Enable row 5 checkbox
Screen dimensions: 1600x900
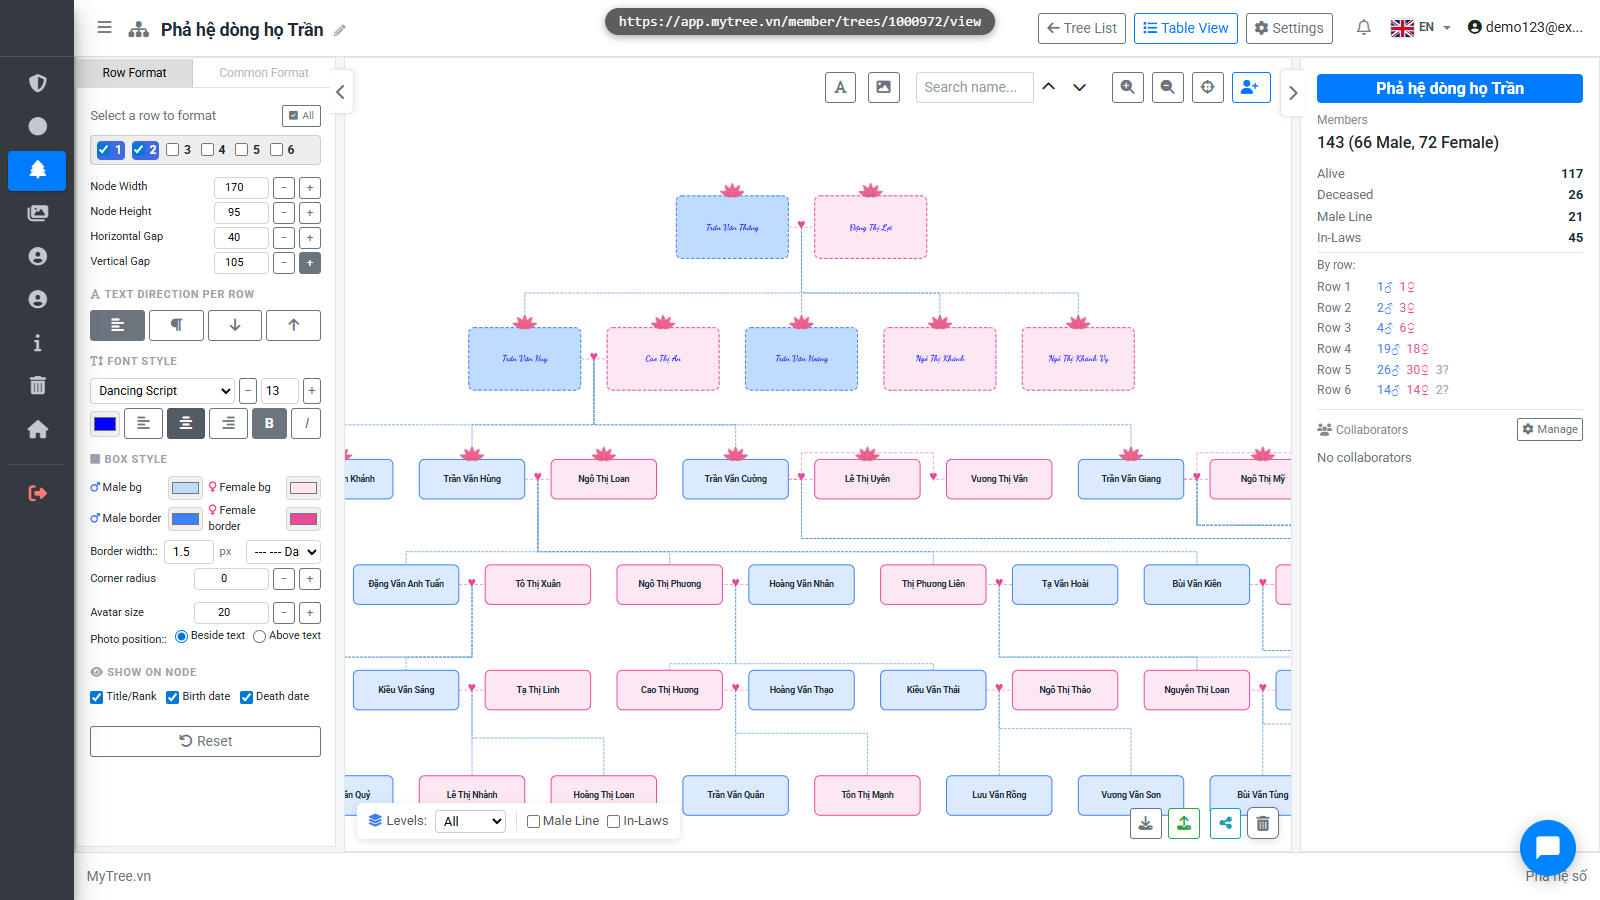(x=241, y=150)
